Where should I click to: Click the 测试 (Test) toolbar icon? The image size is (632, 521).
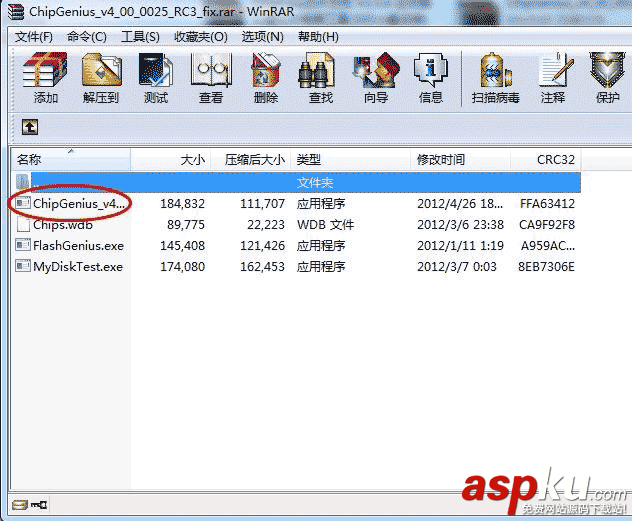[x=156, y=70]
